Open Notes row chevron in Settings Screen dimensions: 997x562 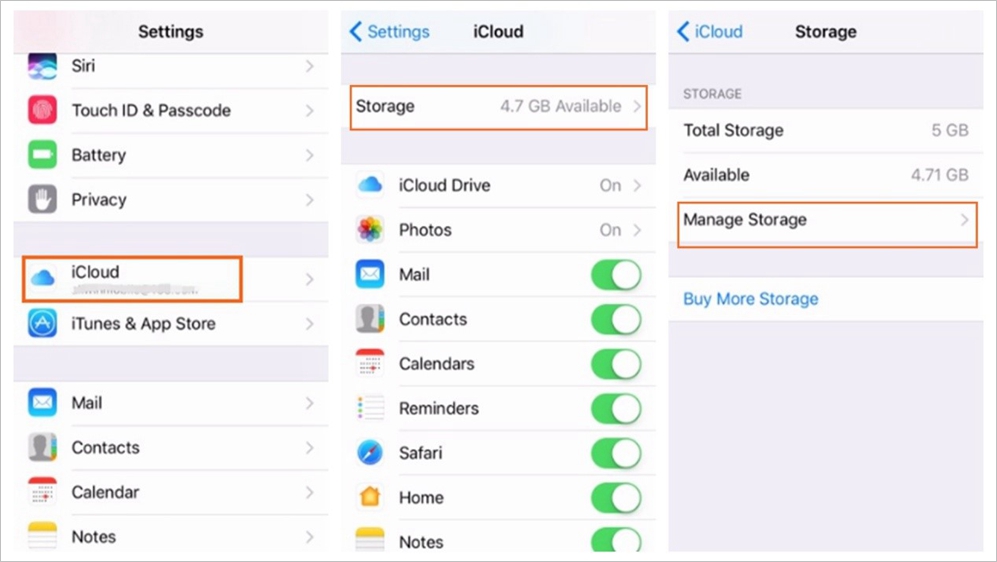[310, 537]
